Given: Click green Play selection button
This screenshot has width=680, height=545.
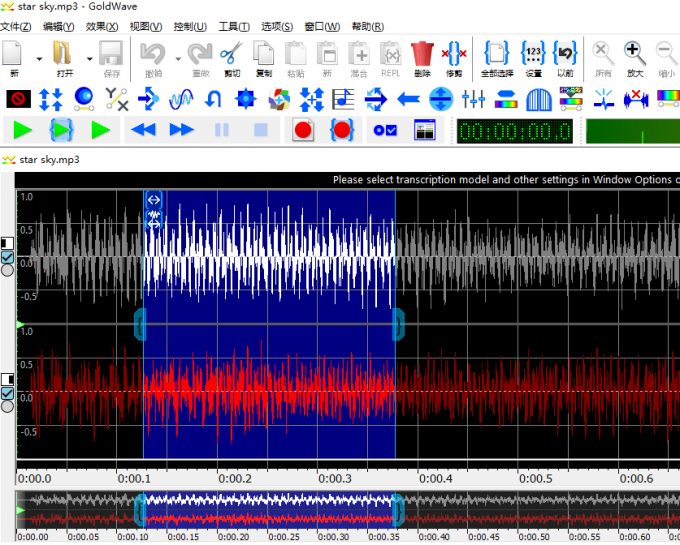Looking at the screenshot, I should [62, 130].
